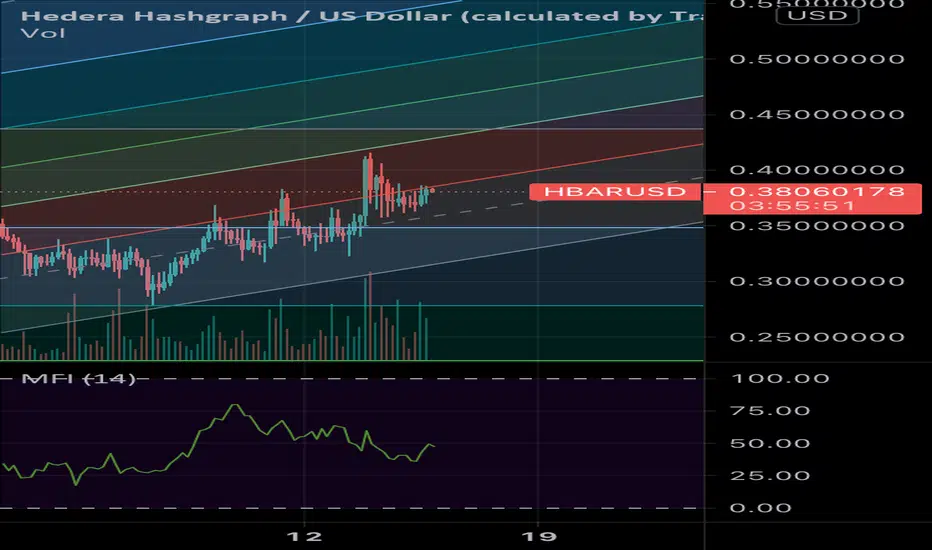
Task: Click the 75.00 MFI scale label
Action: point(770,411)
